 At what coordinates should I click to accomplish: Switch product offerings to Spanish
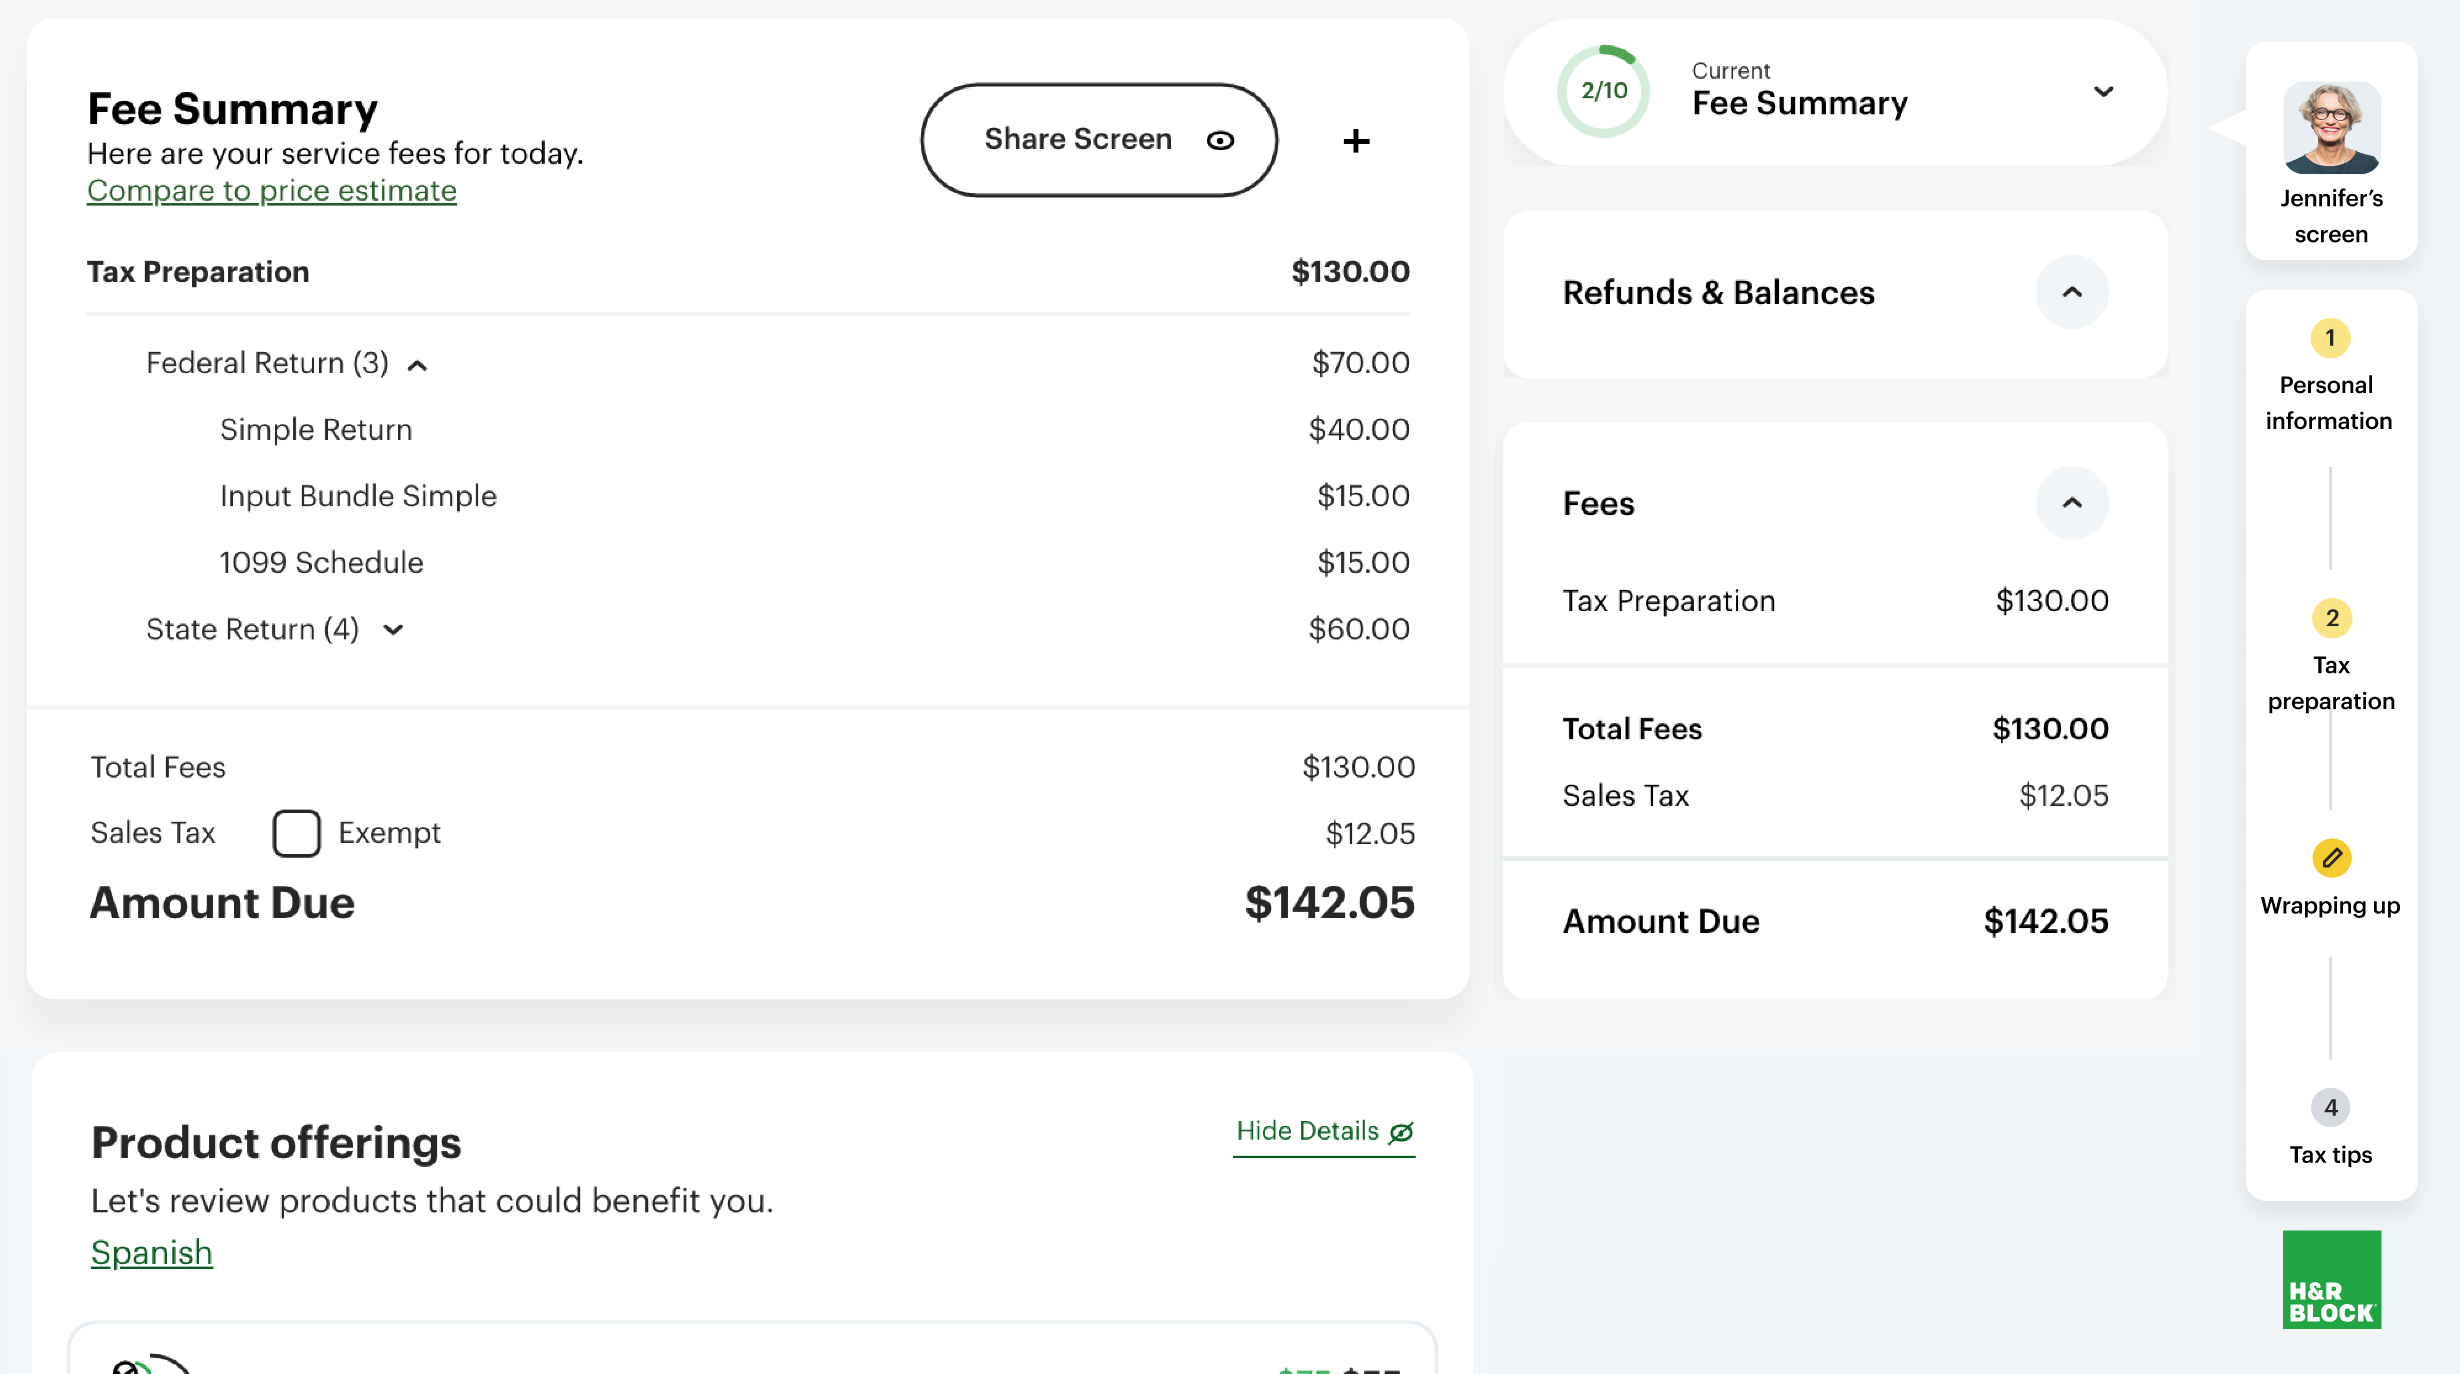[x=151, y=1253]
